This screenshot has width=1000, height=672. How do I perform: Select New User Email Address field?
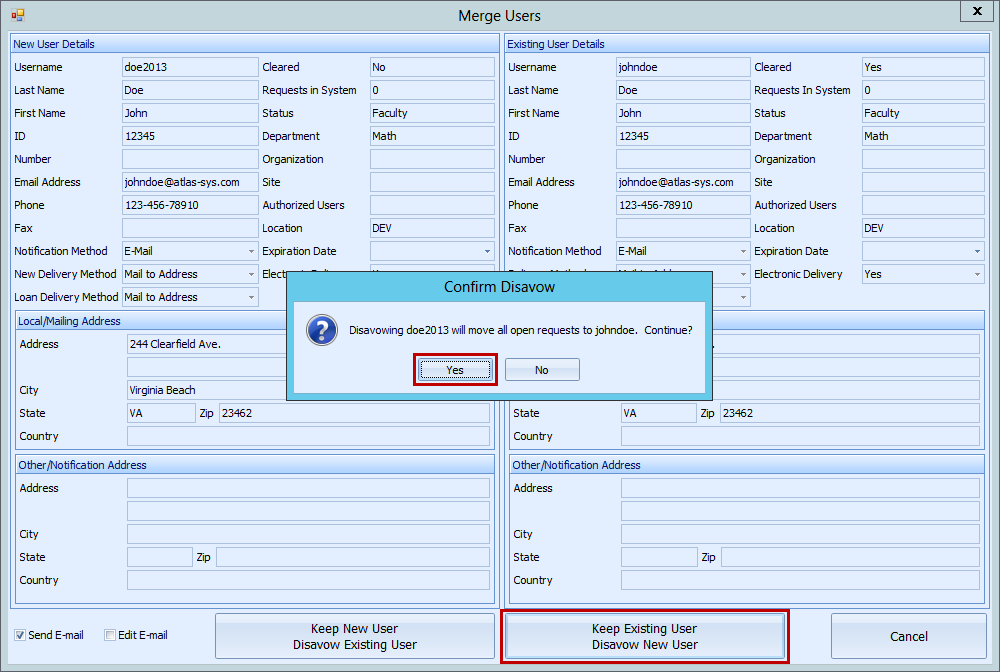(x=190, y=182)
